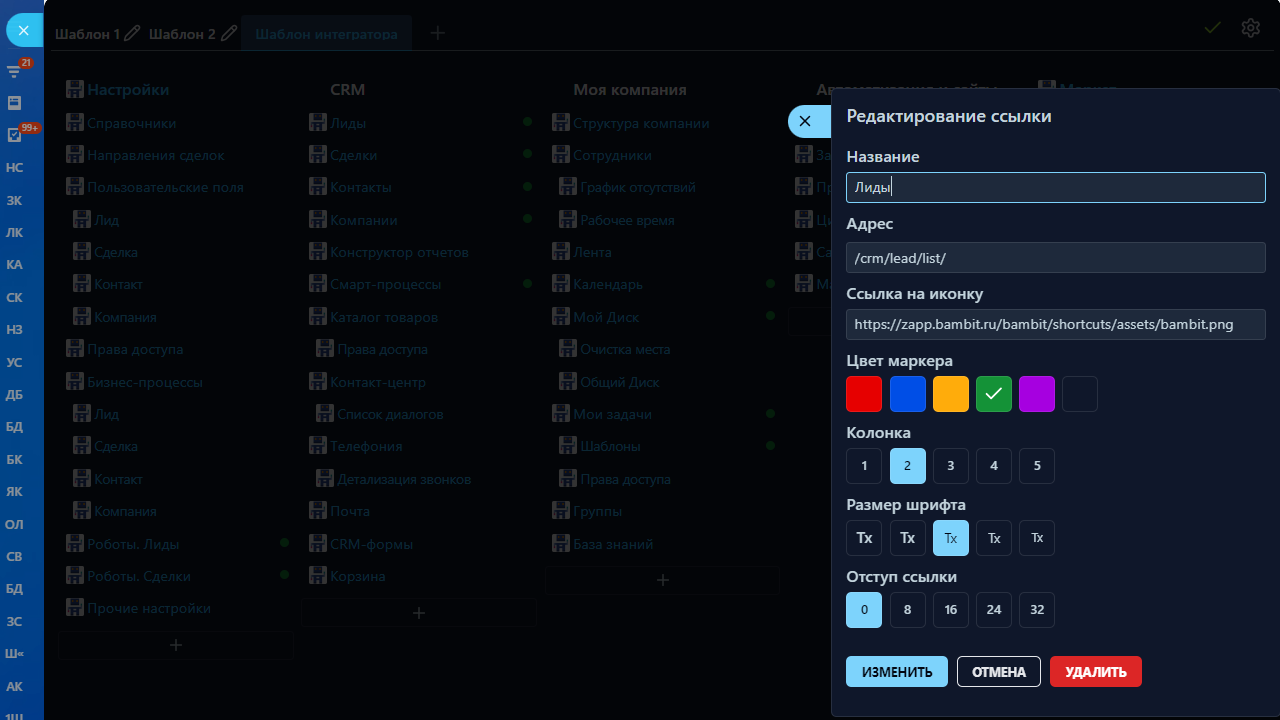Click the icon beside Каталог товаров
The height and width of the screenshot is (720, 1280).
click(x=318, y=317)
